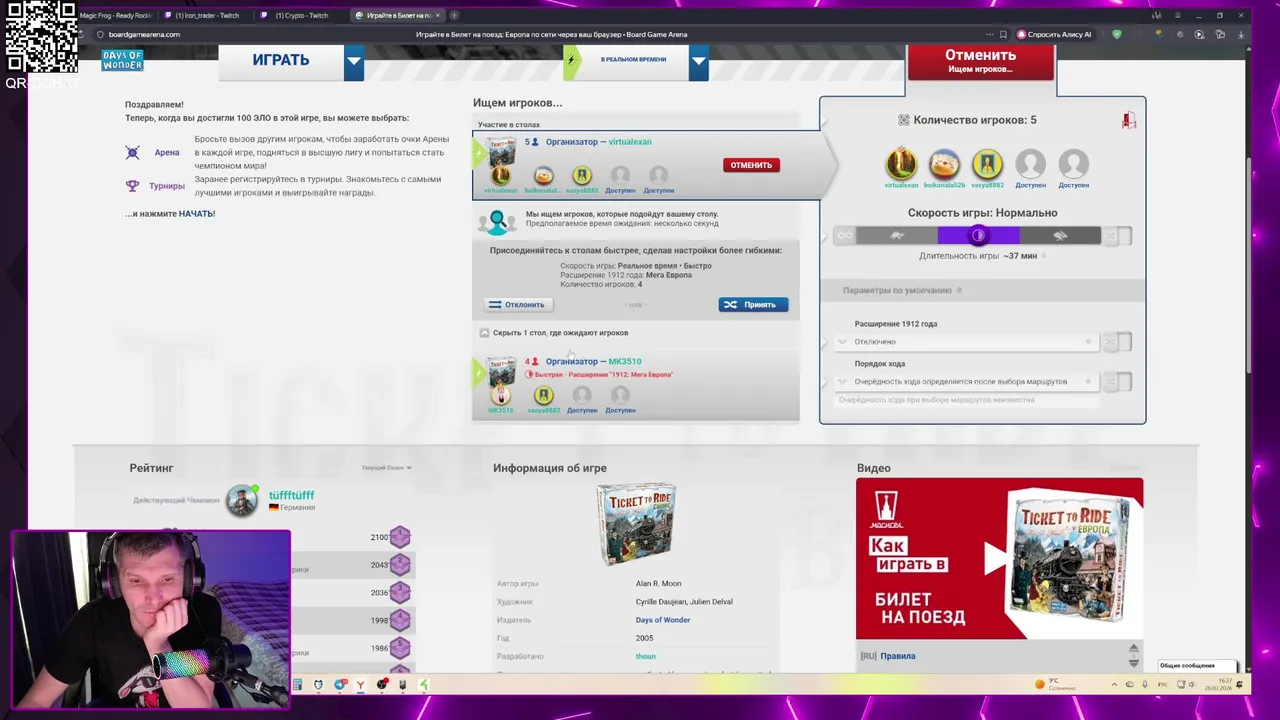Screen dimensions: 1280x720
Task: Open the Турниры link
Action: pos(167,186)
